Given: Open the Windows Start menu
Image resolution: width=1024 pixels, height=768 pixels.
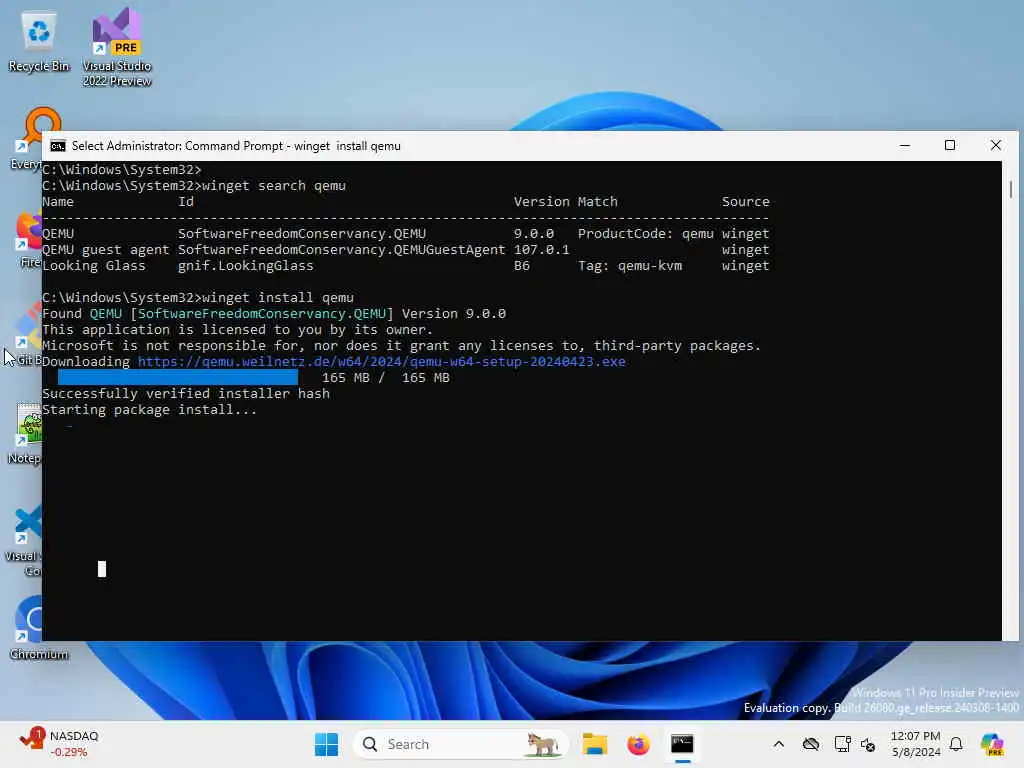Looking at the screenshot, I should pyautogui.click(x=327, y=744).
